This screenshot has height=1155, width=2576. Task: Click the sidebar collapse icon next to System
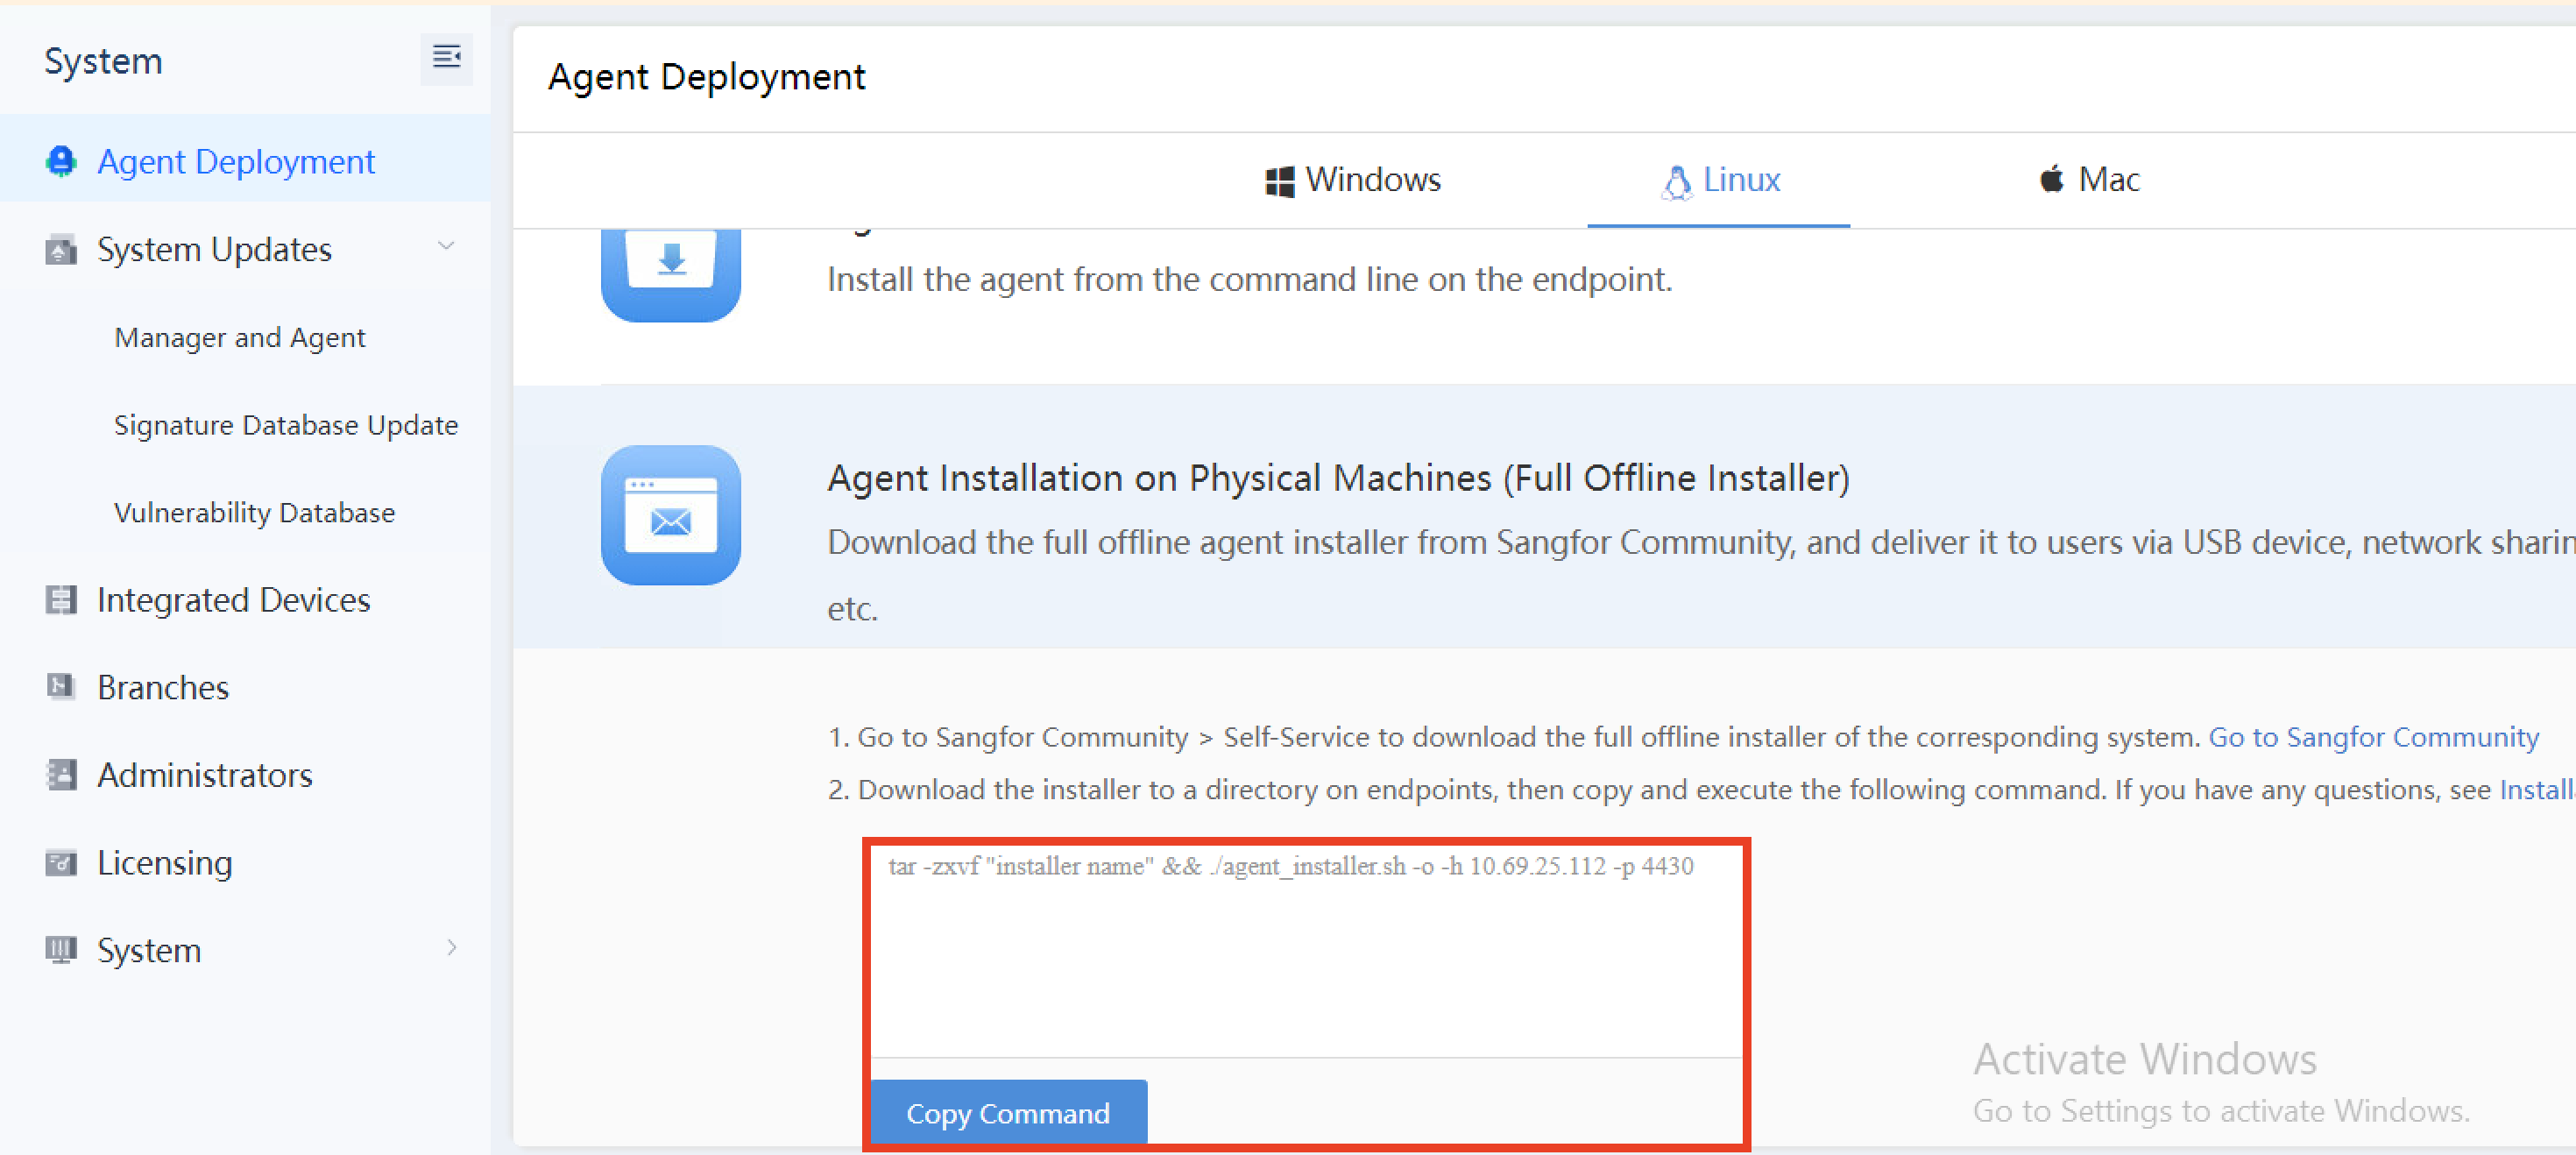(x=446, y=58)
